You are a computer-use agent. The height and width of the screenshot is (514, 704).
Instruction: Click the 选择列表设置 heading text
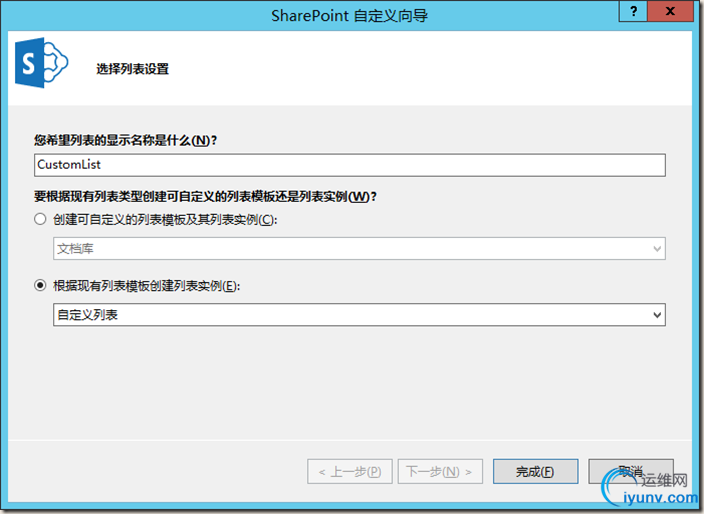tap(132, 69)
